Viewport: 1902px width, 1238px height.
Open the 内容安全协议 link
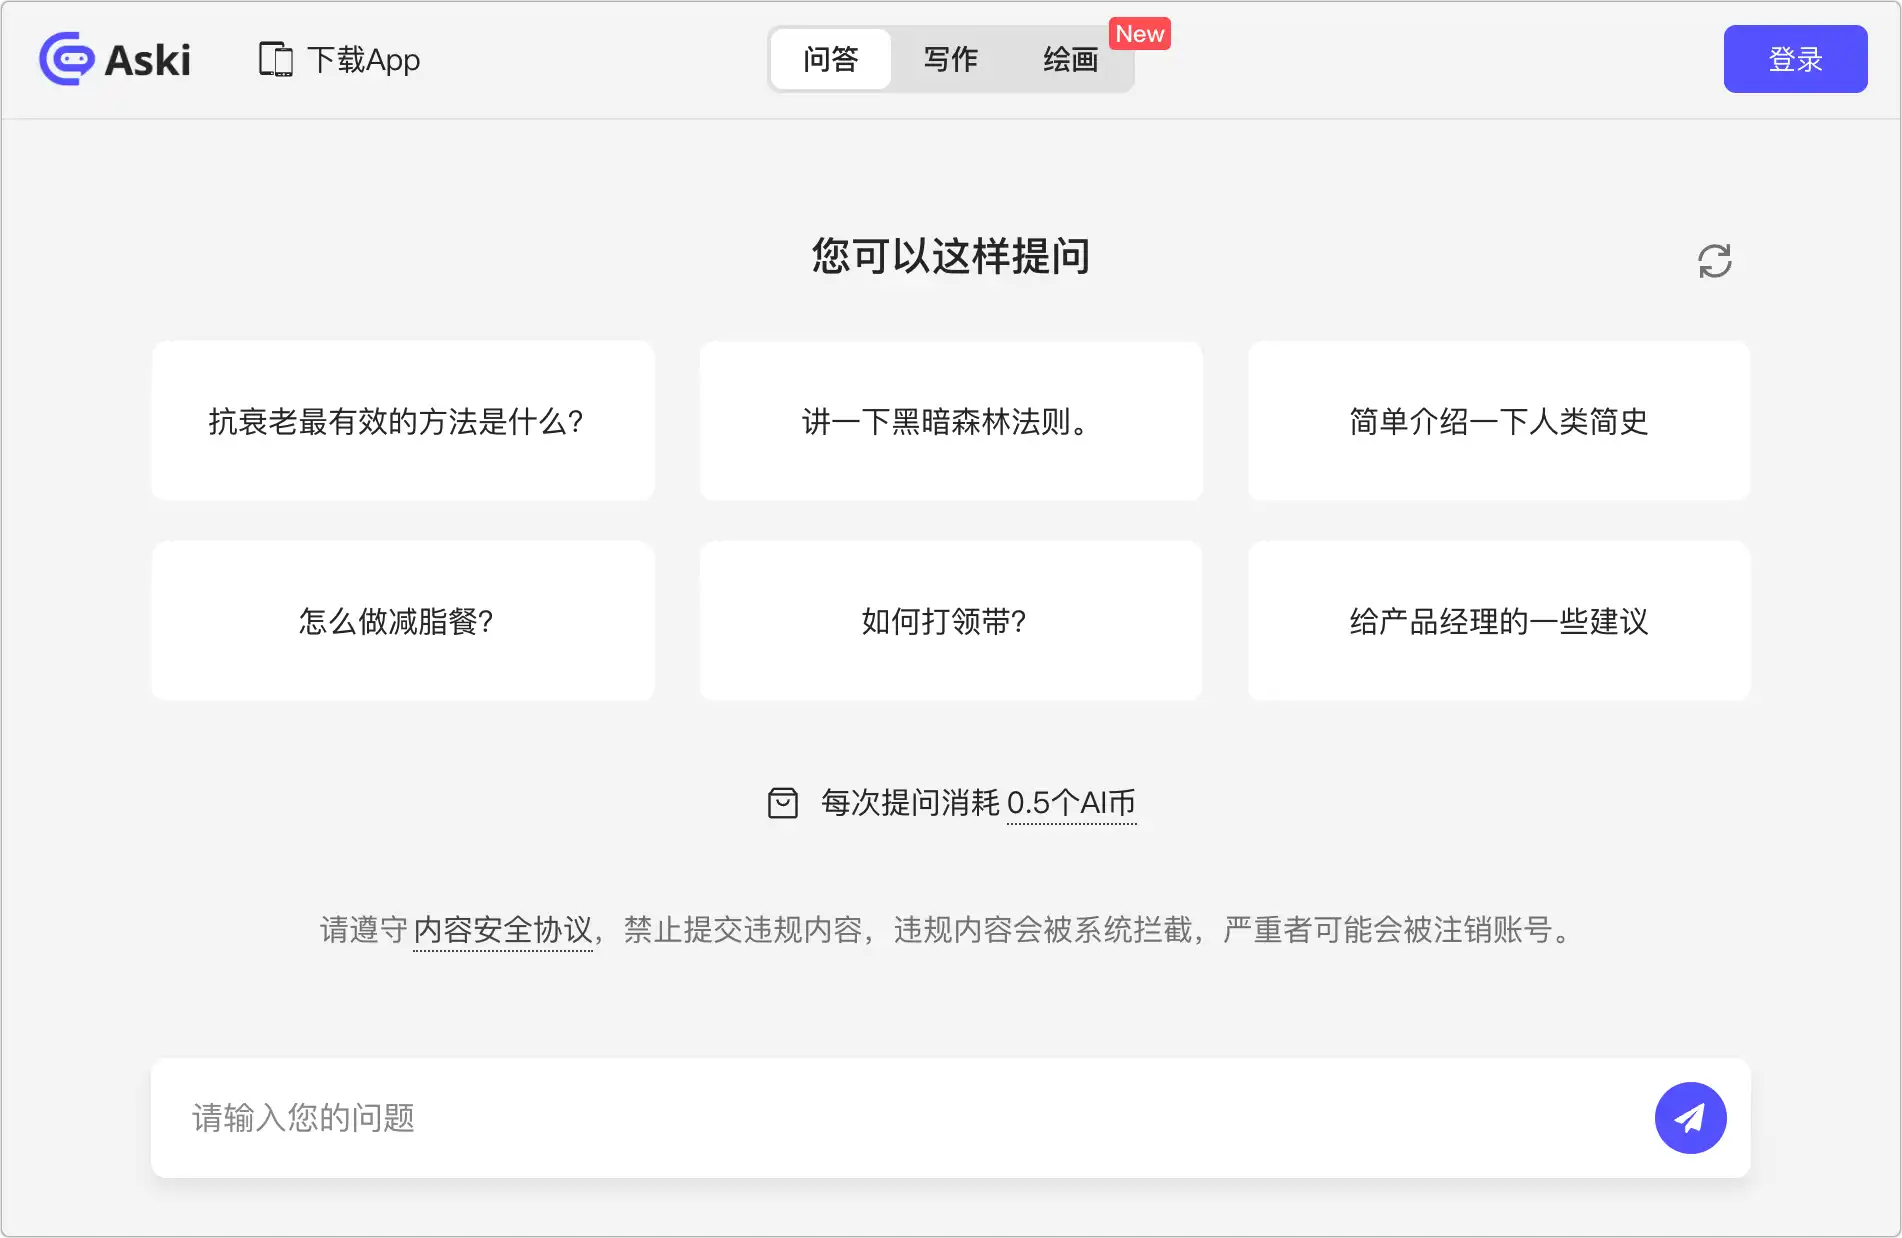pyautogui.click(x=503, y=930)
